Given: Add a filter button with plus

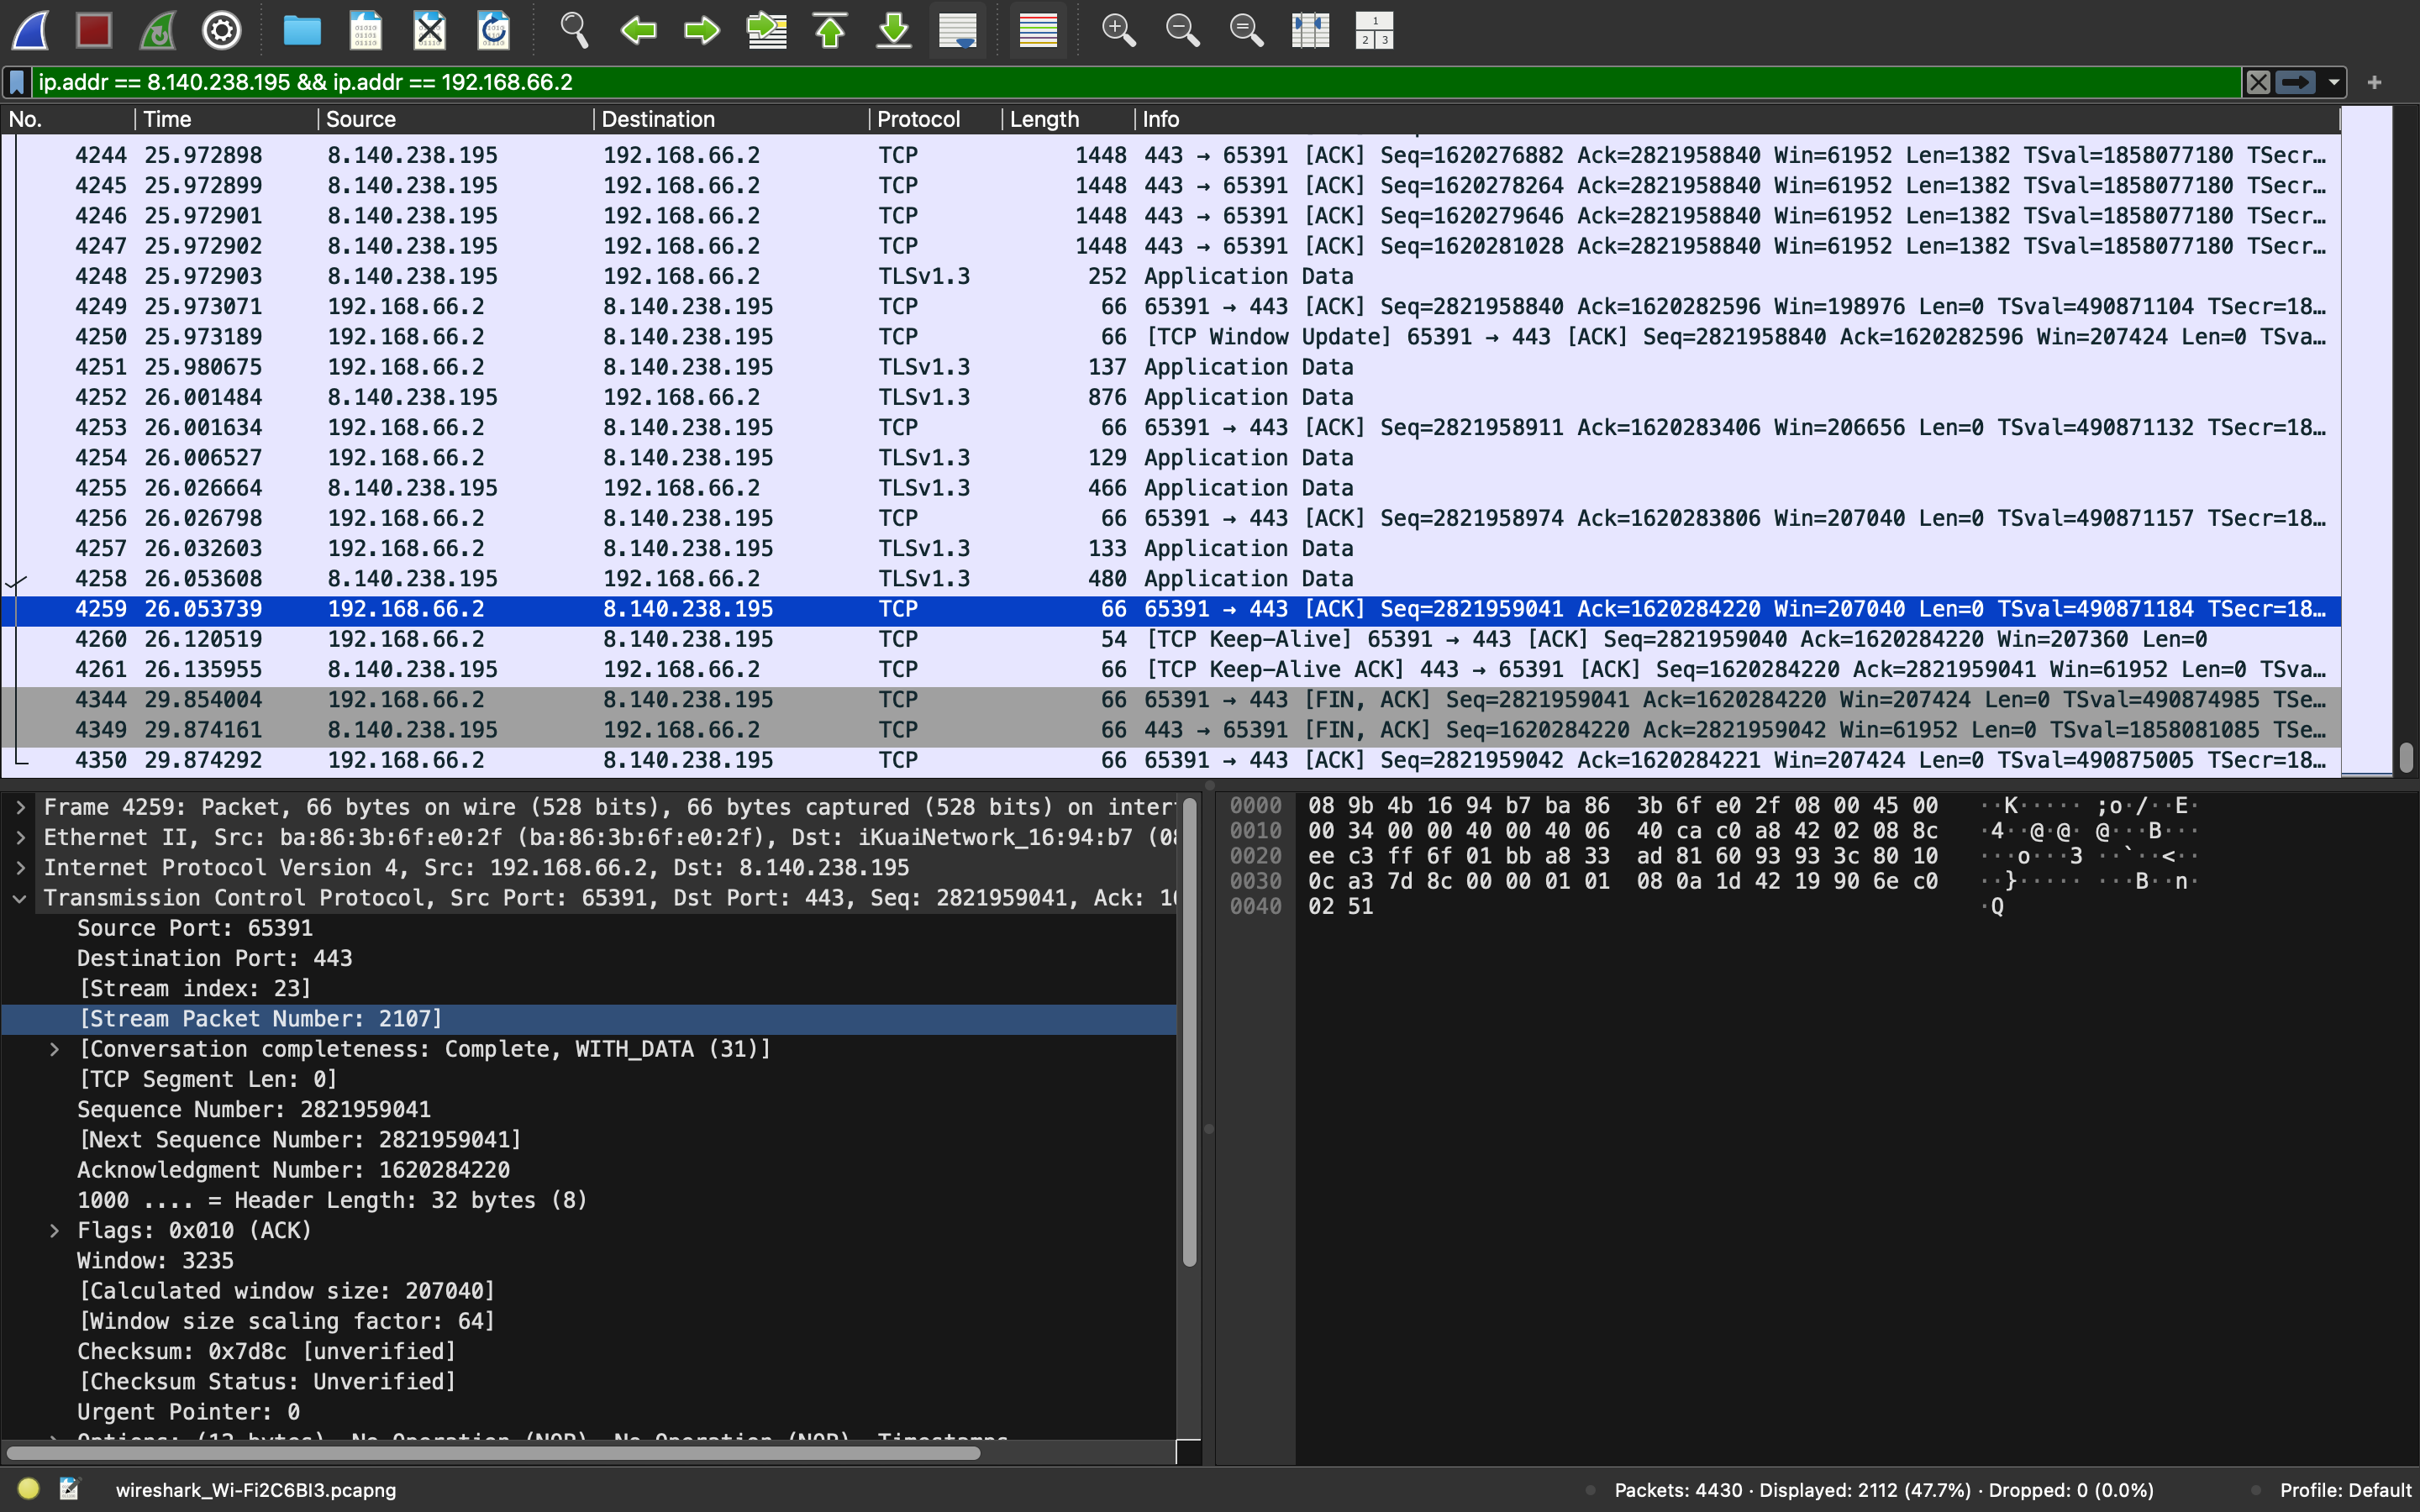Looking at the screenshot, I should pos(2375,82).
